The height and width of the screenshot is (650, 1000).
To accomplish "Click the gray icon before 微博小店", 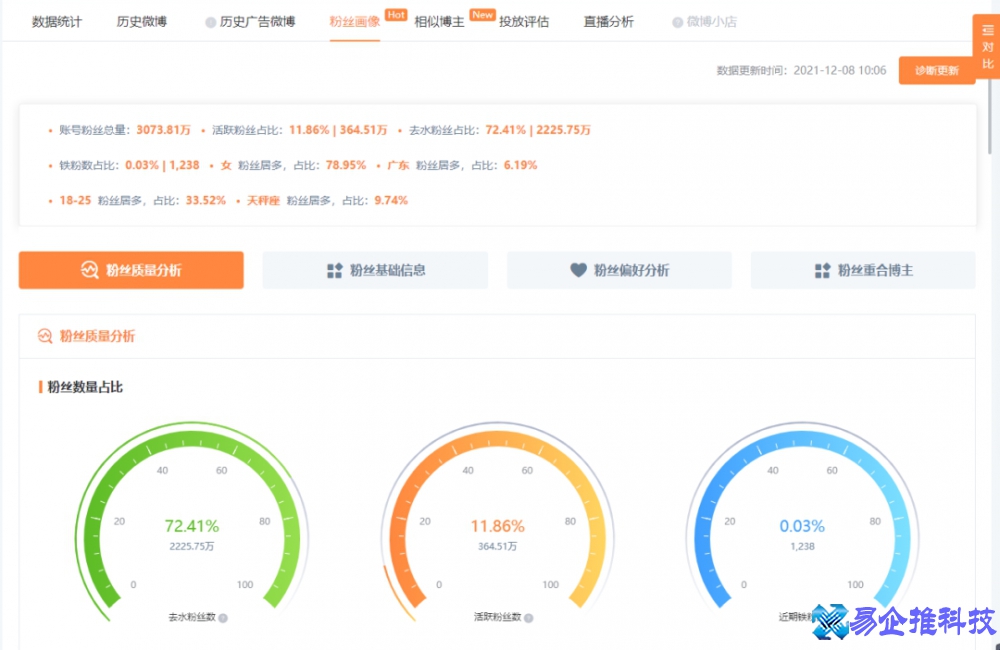I will (677, 22).
